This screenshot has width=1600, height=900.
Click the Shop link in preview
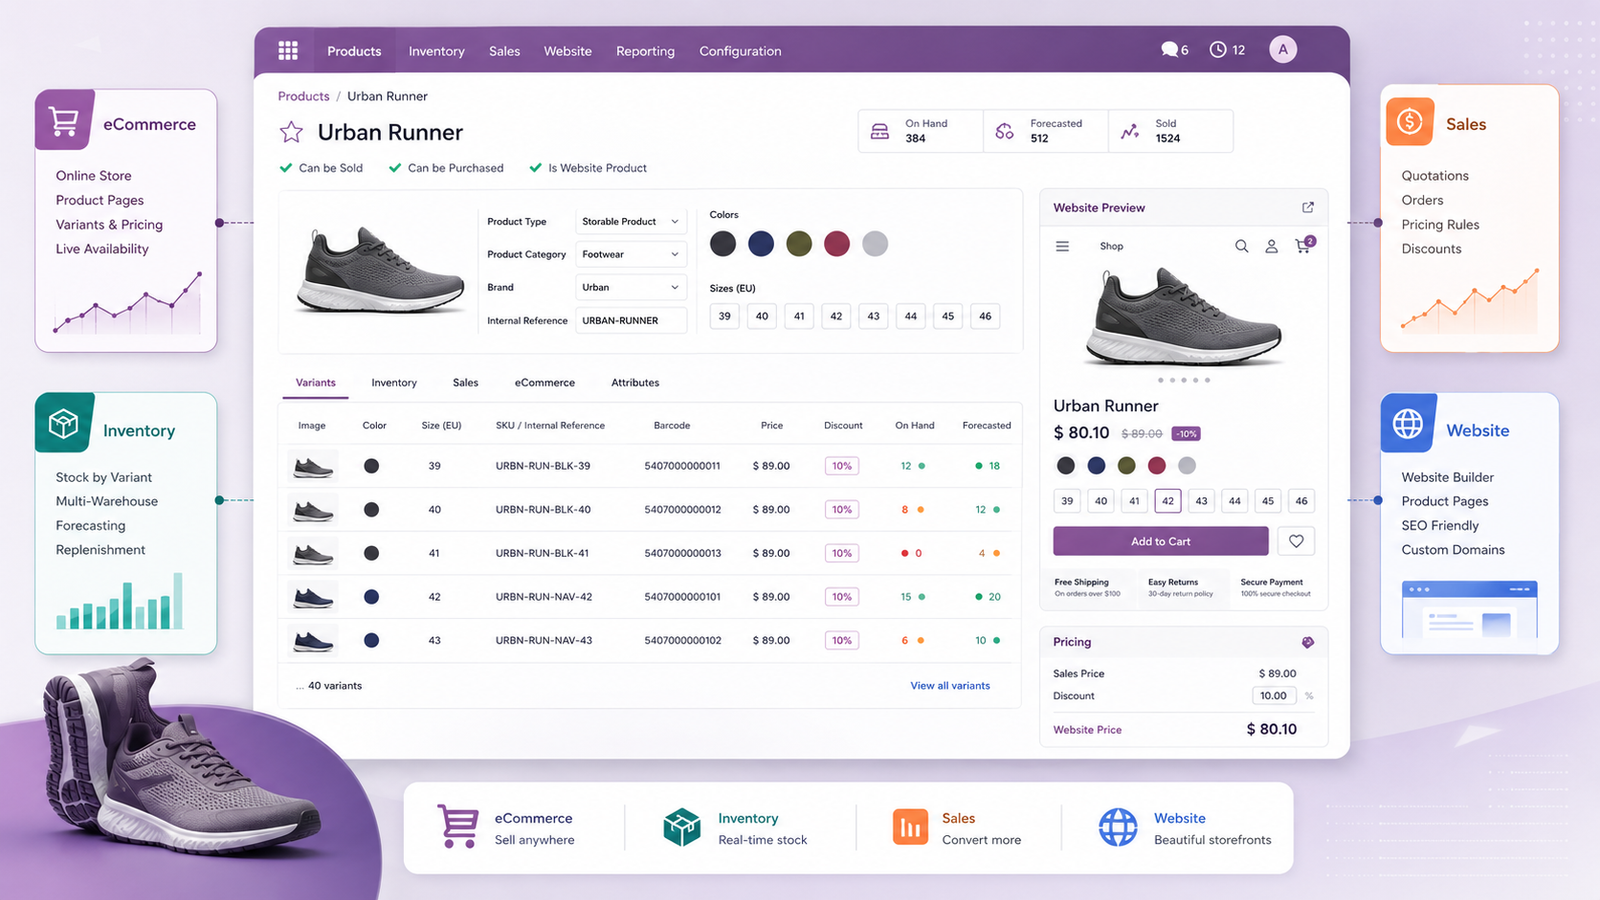point(1111,246)
